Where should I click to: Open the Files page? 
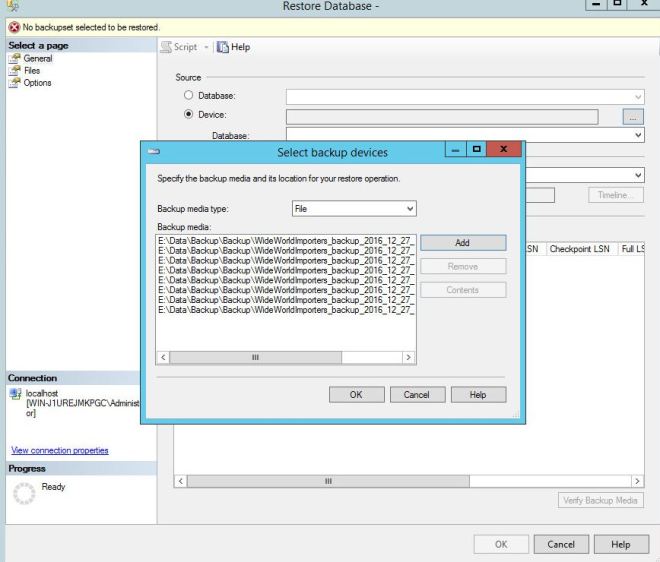[32, 71]
